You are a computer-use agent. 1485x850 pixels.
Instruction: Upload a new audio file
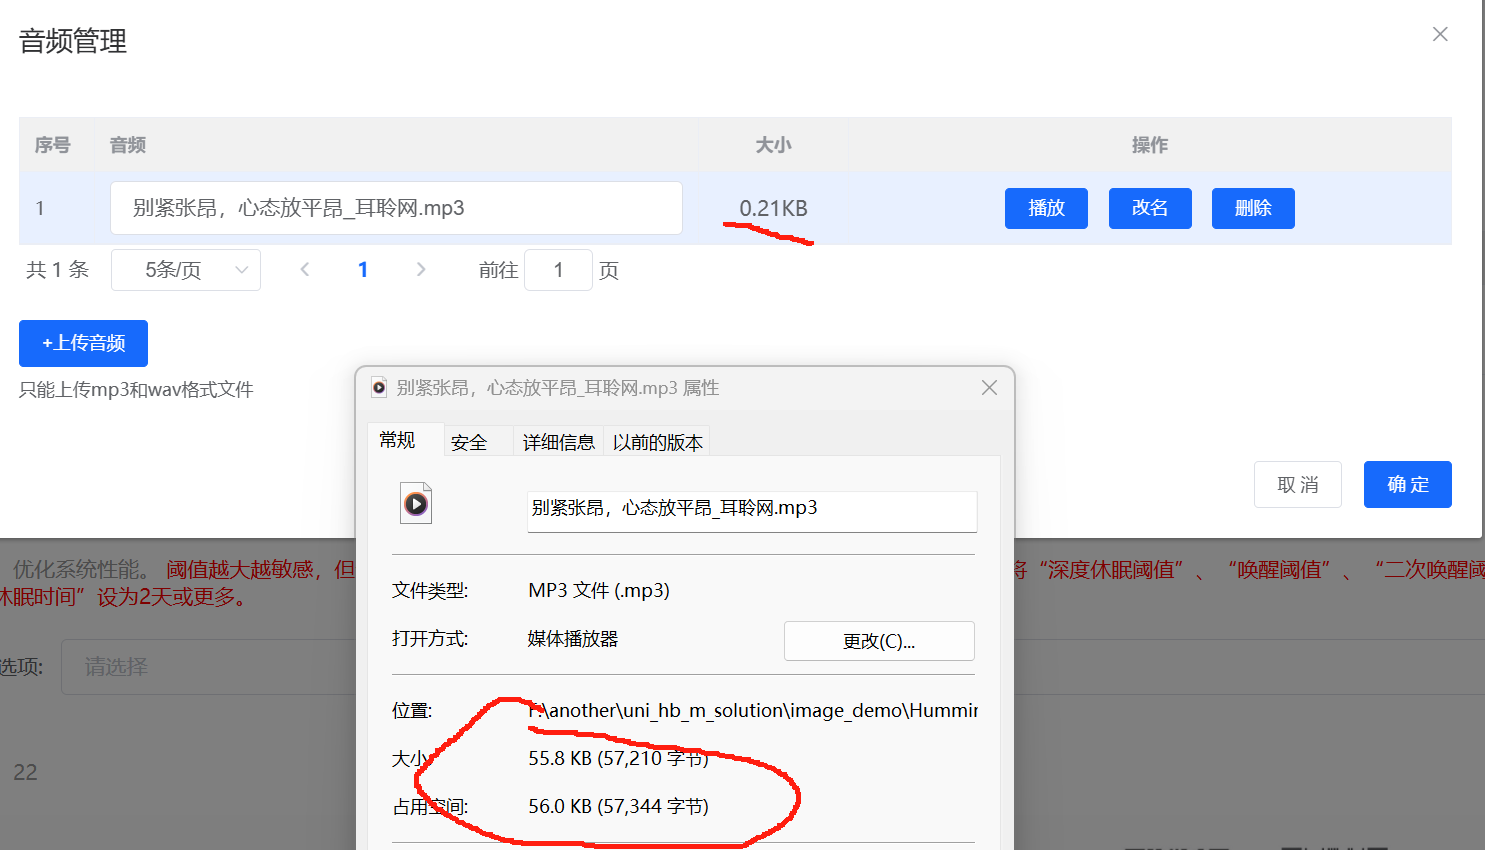click(x=83, y=343)
